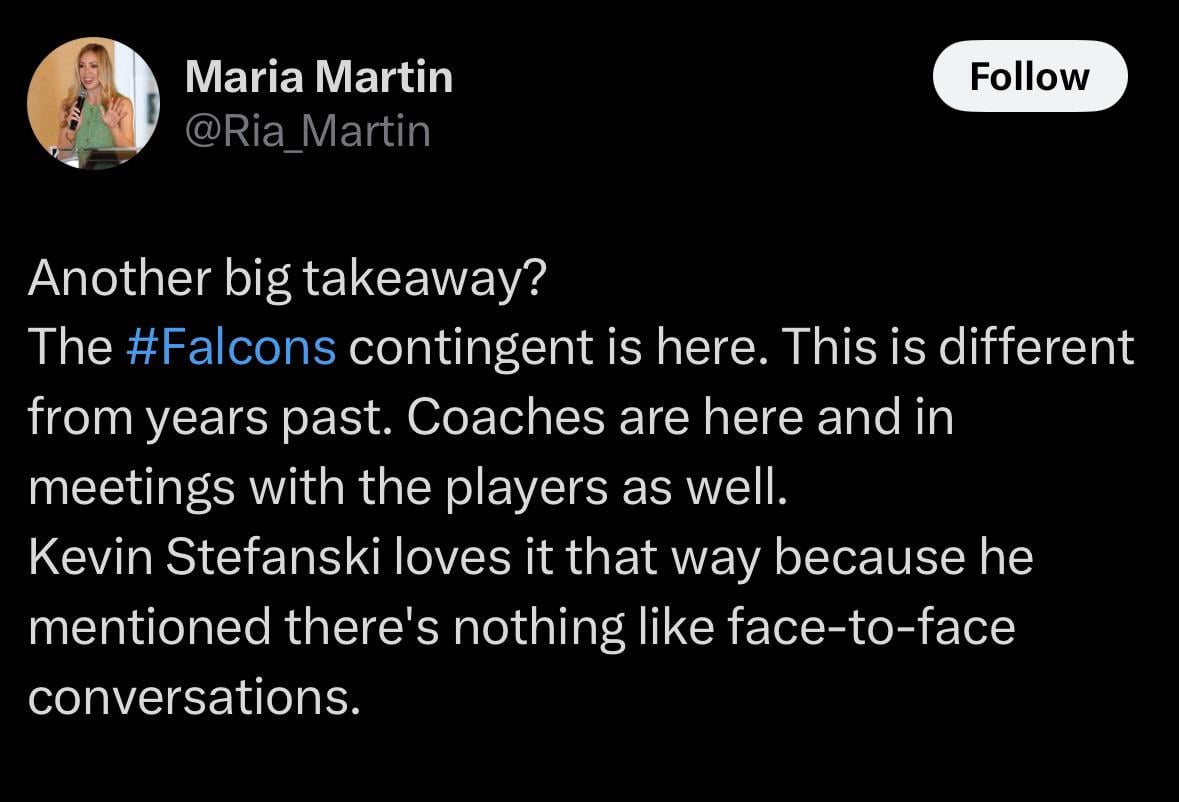Click the words "because he" in the tweet
The width and height of the screenshot is (1179, 802).
click(x=903, y=557)
